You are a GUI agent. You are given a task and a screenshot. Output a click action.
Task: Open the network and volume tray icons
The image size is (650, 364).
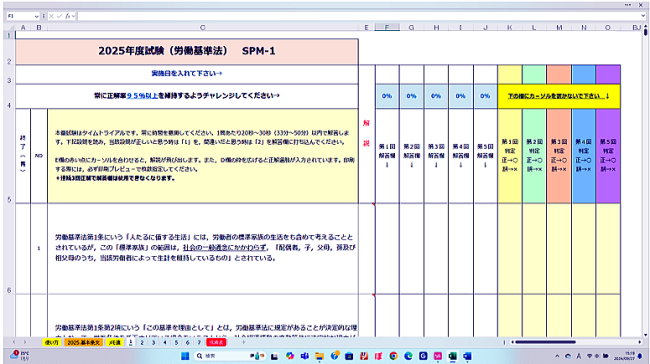click(x=597, y=356)
